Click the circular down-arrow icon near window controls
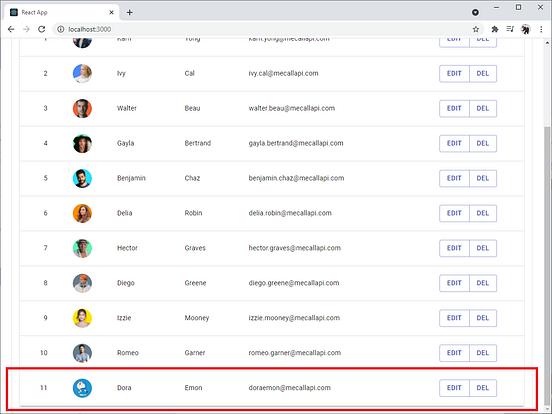 [475, 13]
